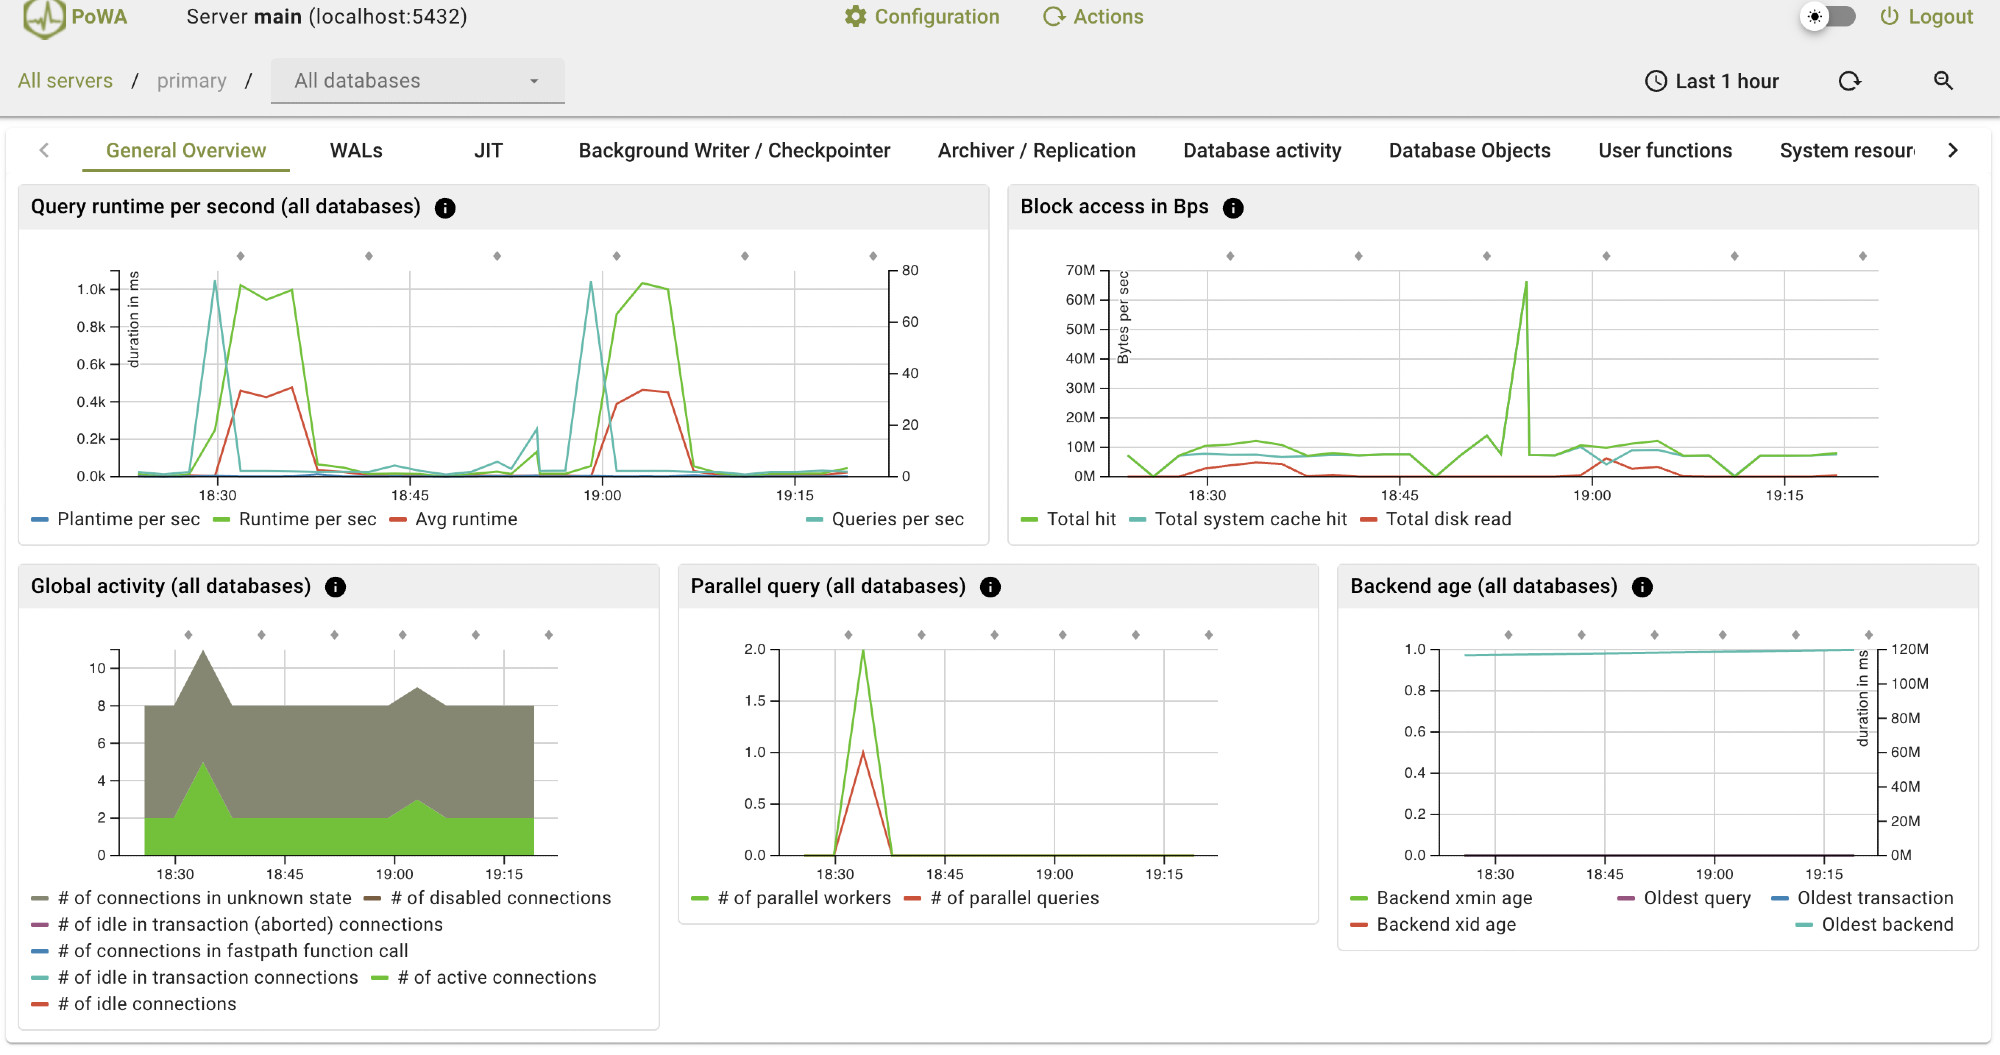Screen dimensions: 2000x1055
Task: Go to All servers breadcrumb
Action: coord(65,81)
